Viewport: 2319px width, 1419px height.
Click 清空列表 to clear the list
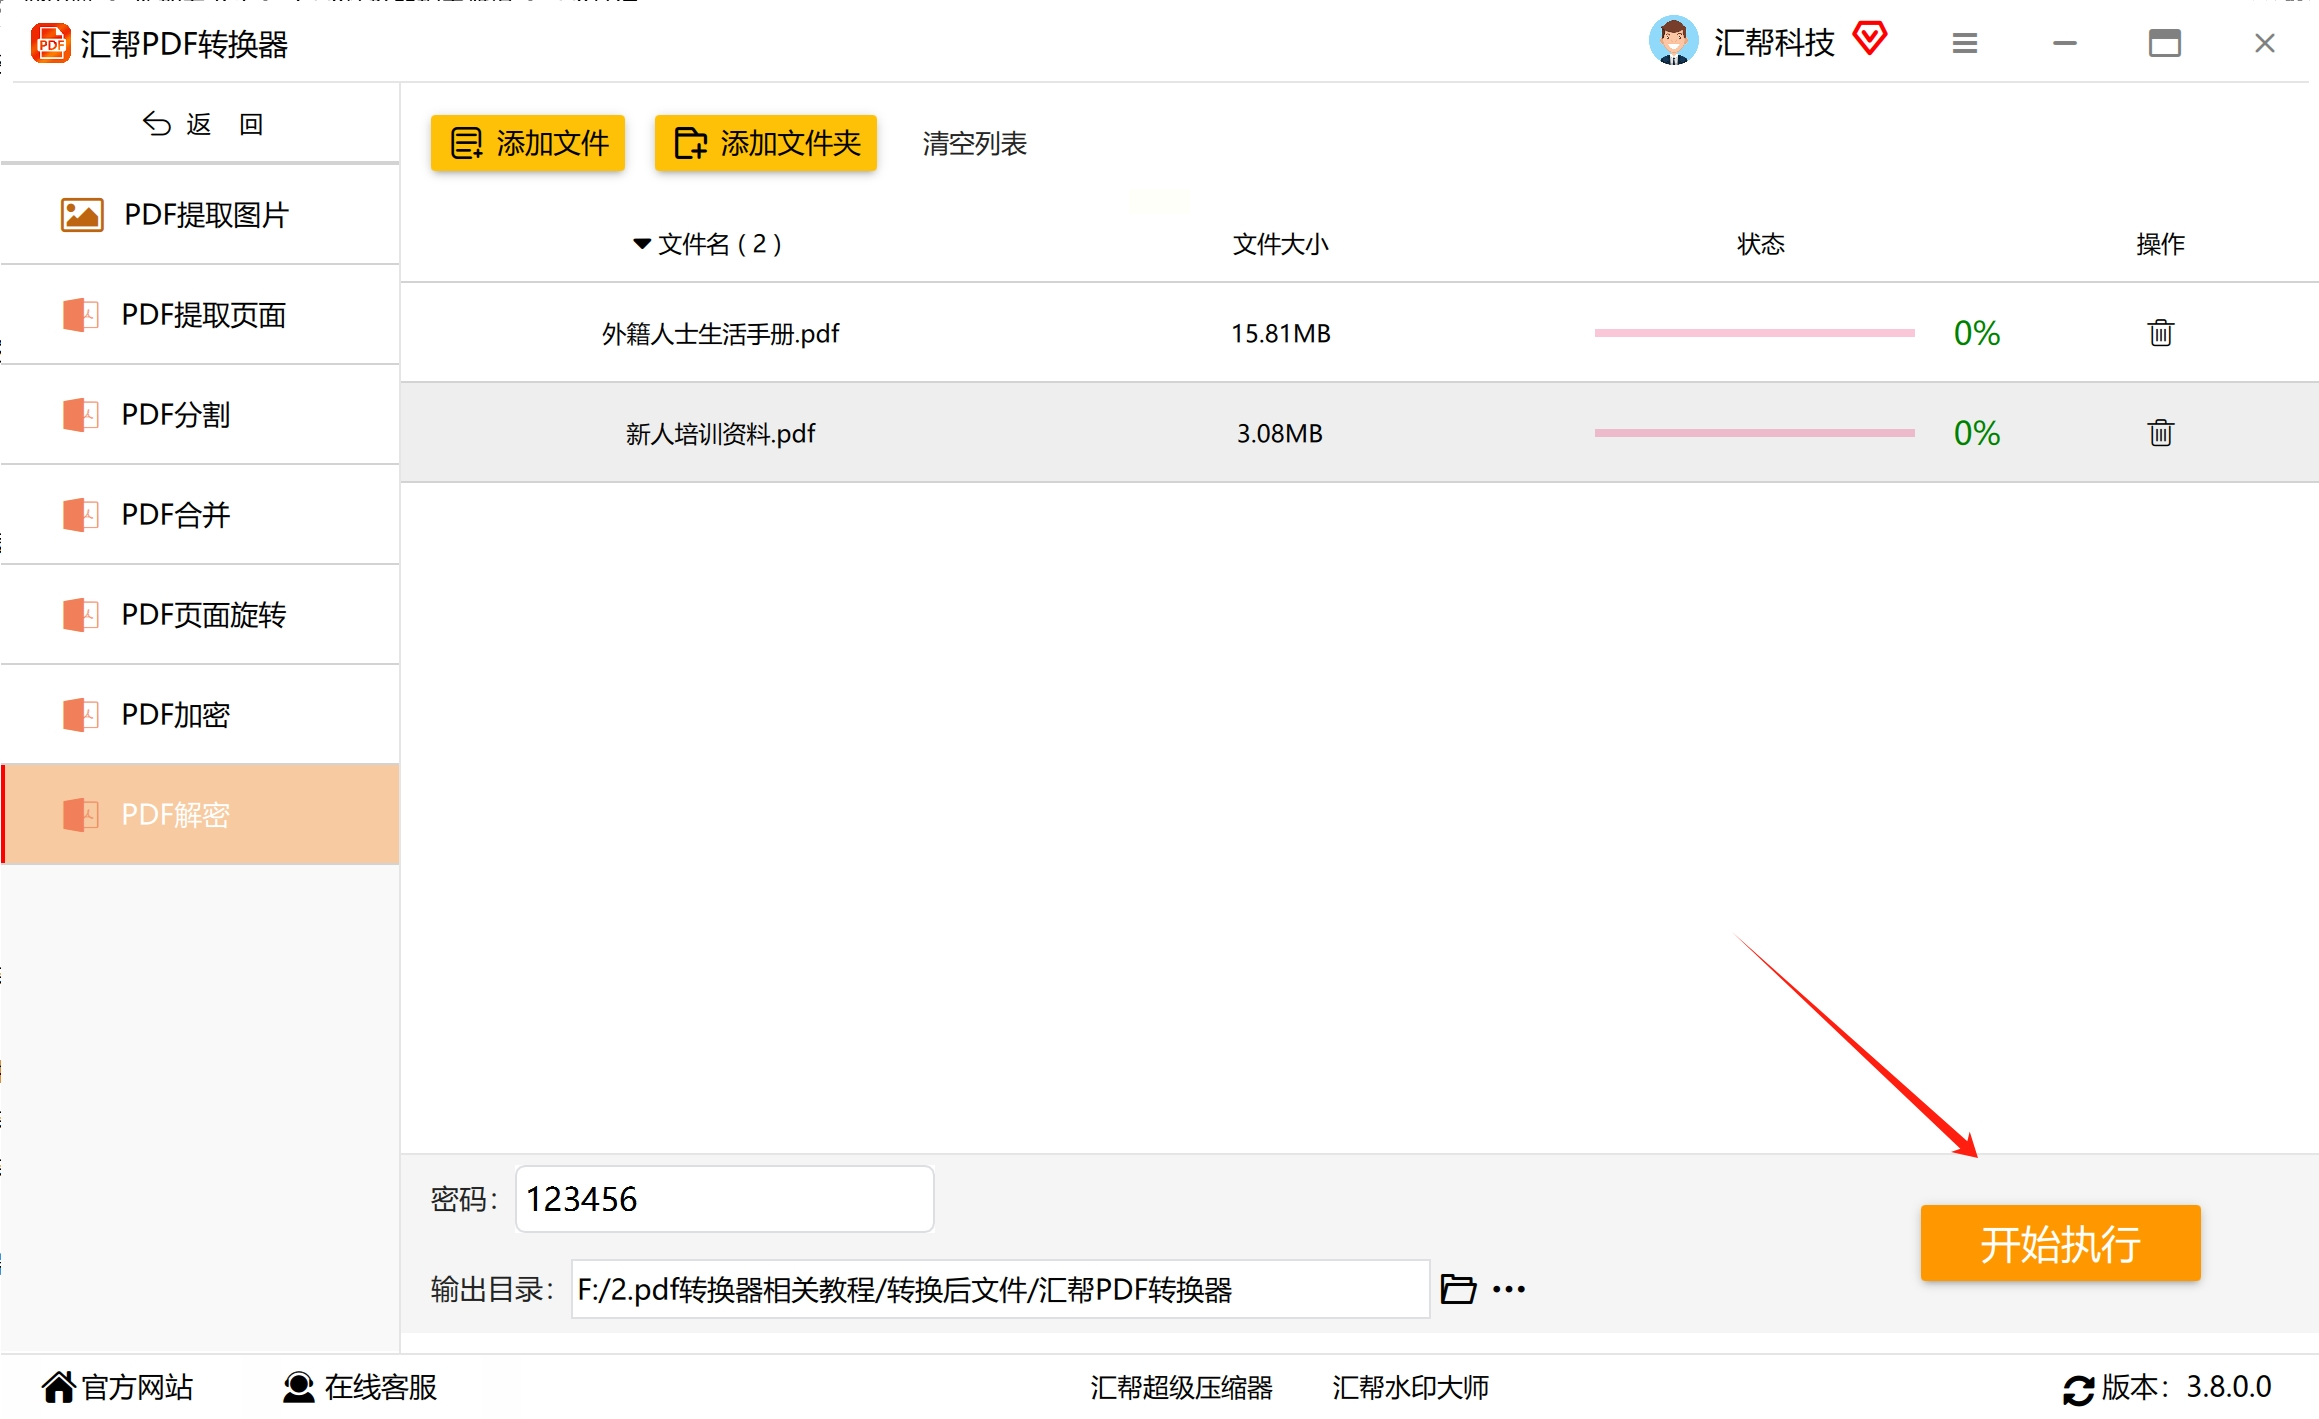click(x=974, y=143)
